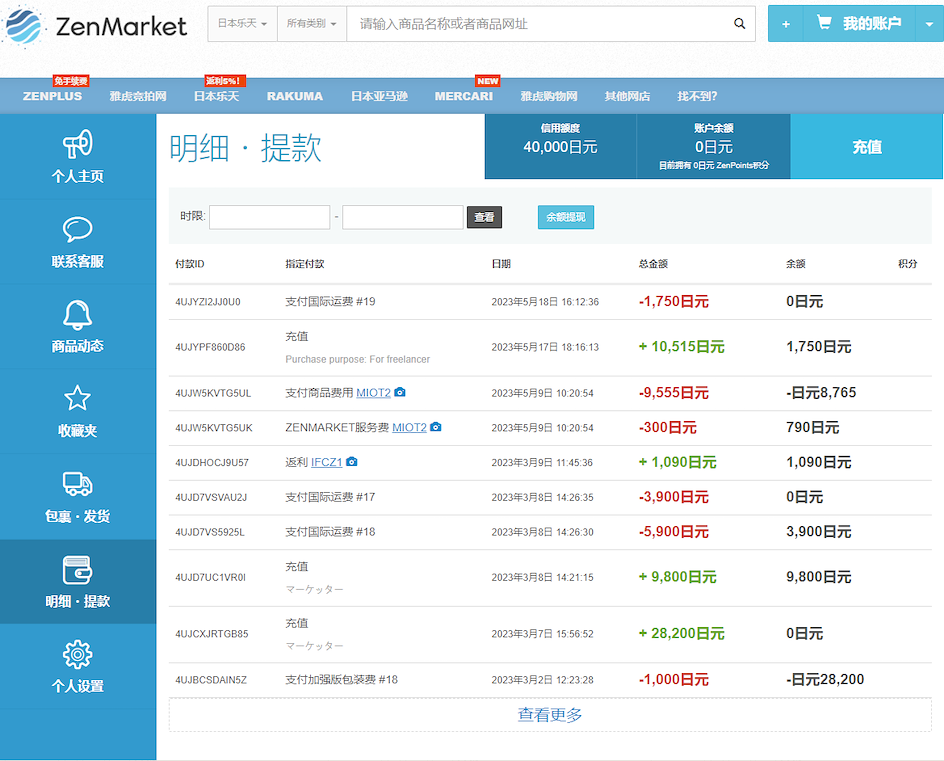Open 找不到? tab

tap(697, 96)
